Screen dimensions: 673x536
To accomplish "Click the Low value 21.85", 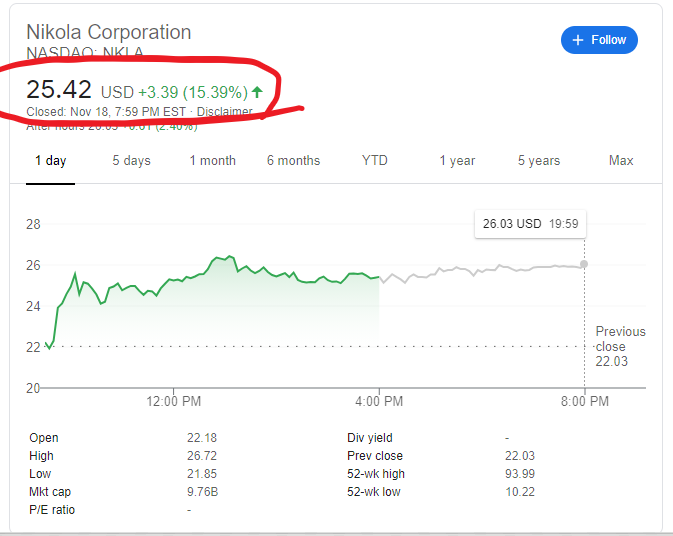I will pos(202,474).
